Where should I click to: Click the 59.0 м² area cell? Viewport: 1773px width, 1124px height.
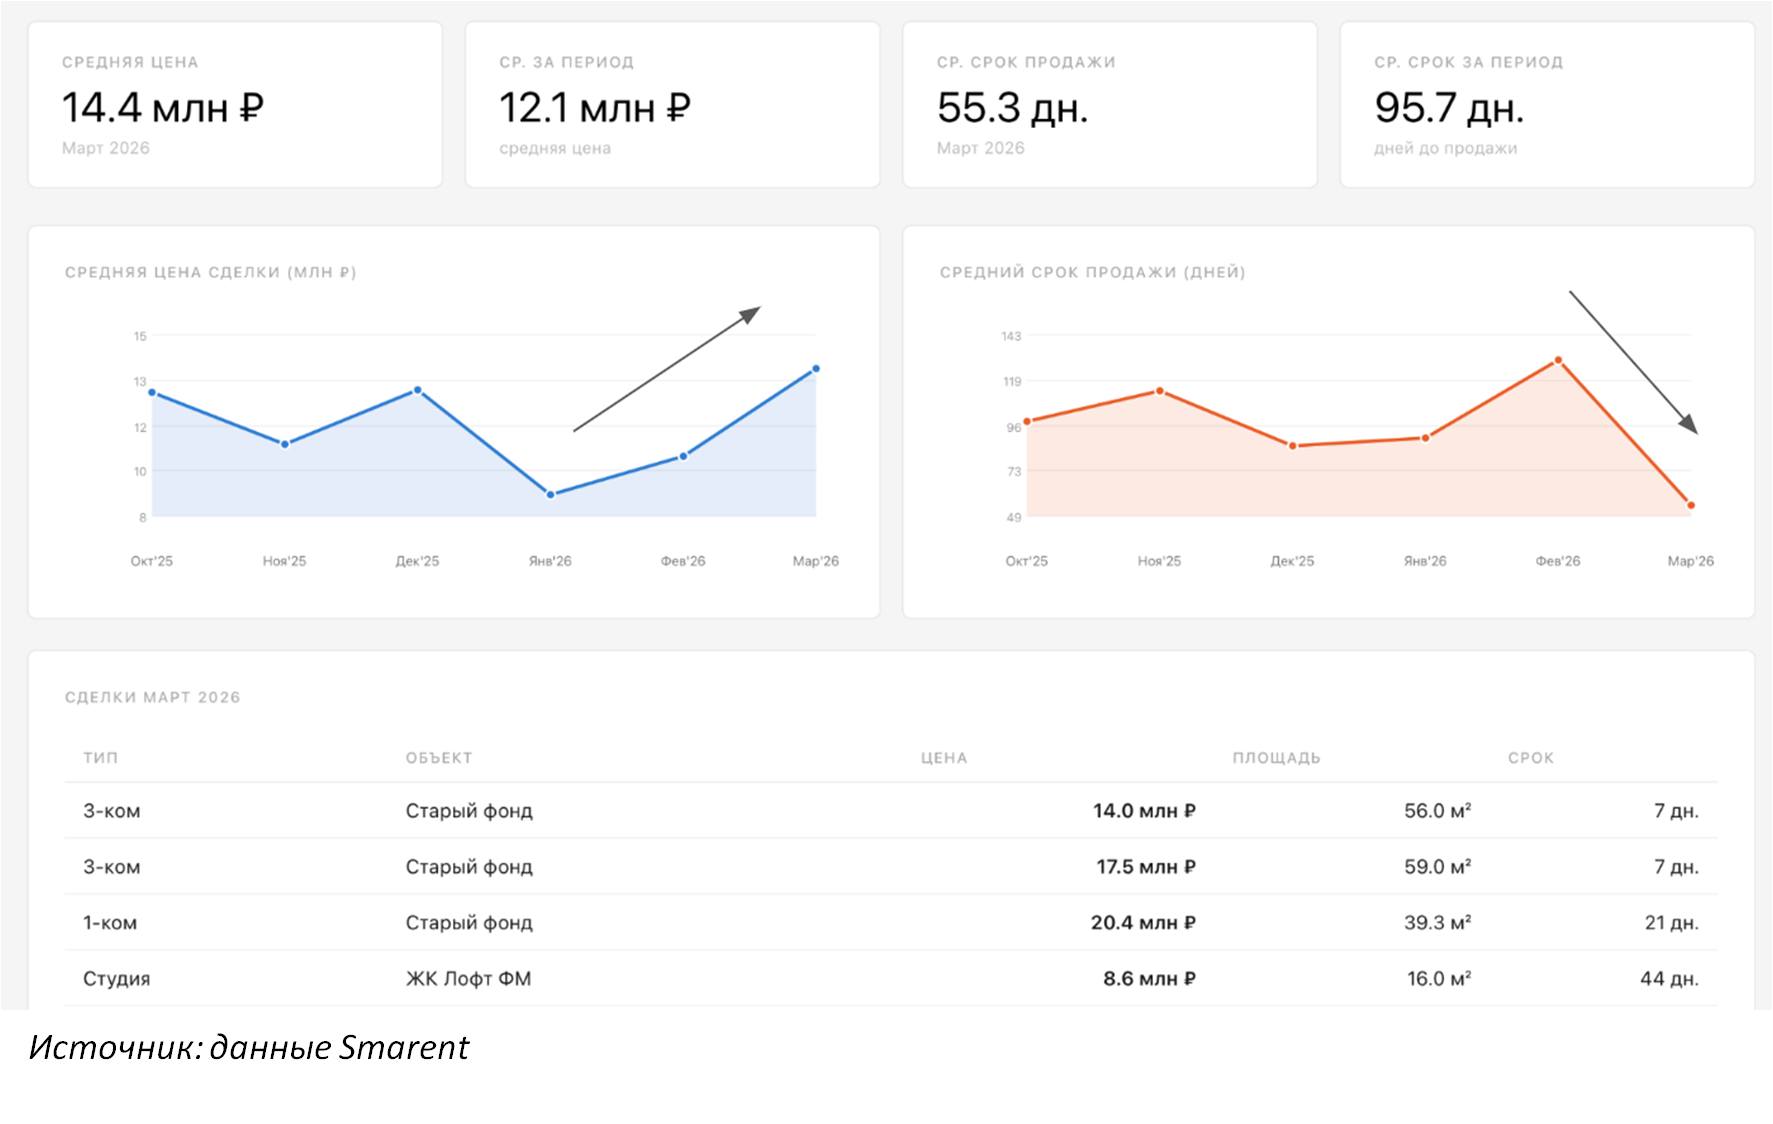[1438, 867]
